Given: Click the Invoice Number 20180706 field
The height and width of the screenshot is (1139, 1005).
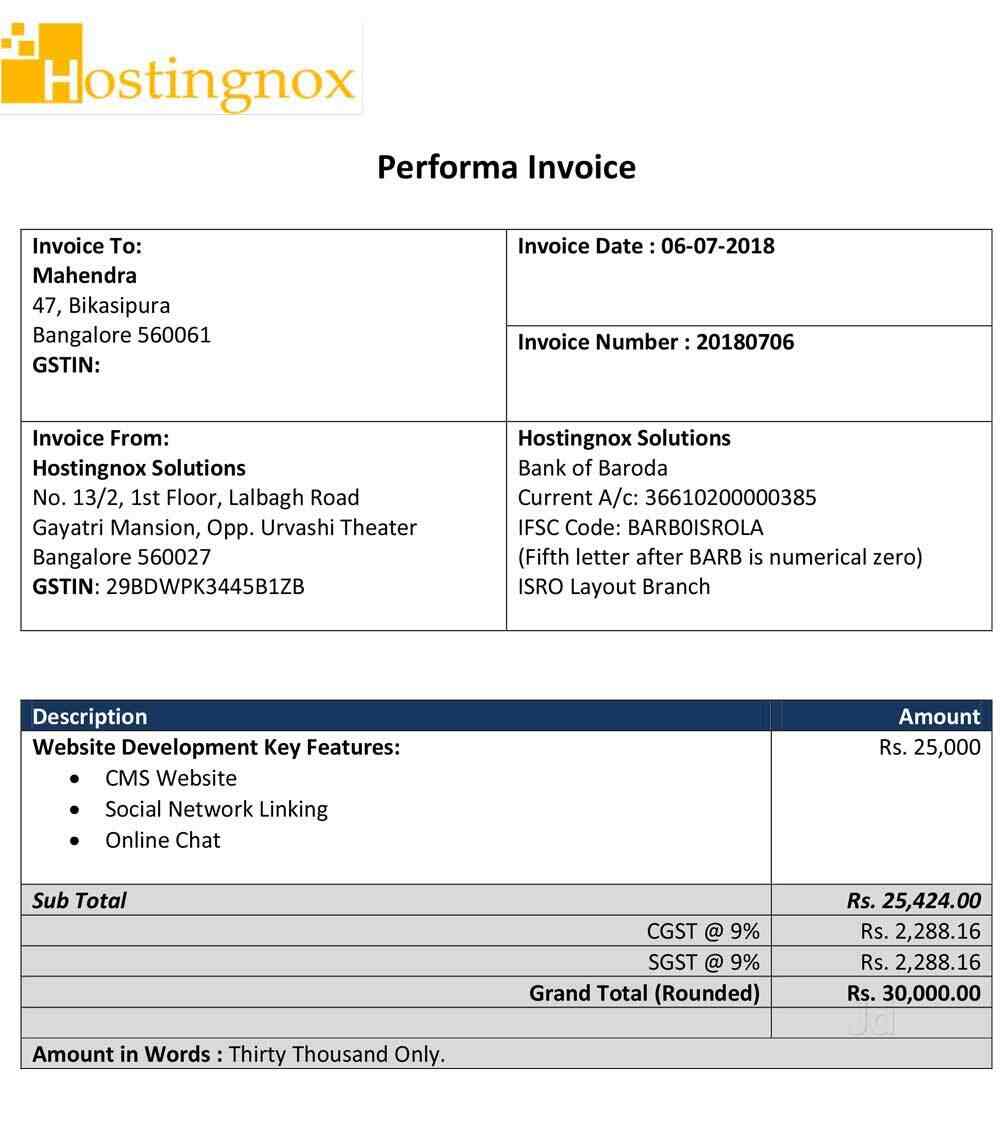Looking at the screenshot, I should click(x=655, y=342).
